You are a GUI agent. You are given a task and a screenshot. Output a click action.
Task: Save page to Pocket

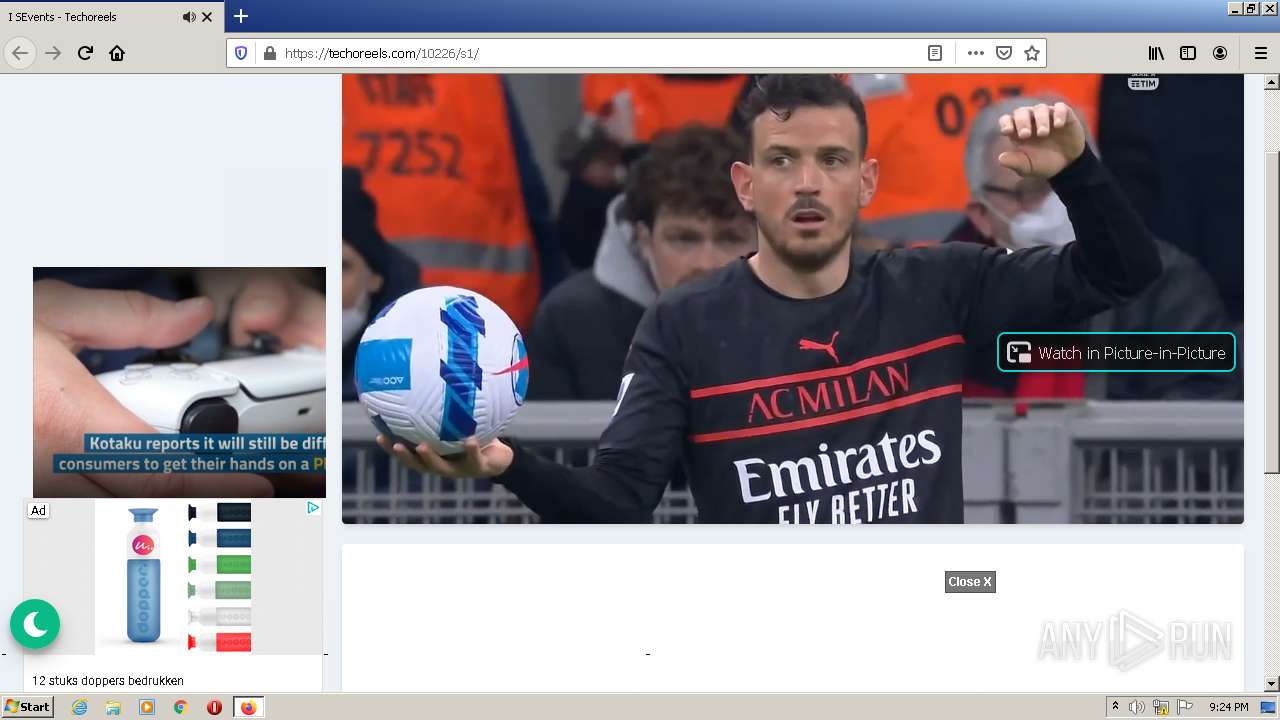[1004, 53]
